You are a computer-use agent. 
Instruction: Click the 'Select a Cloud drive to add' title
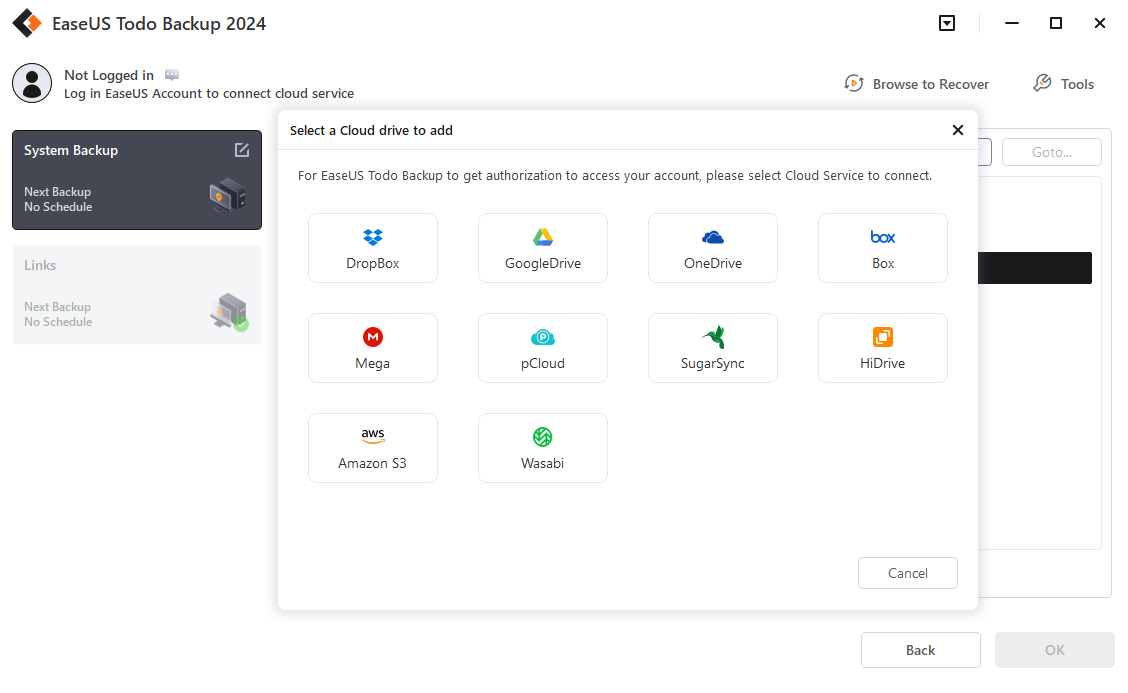point(371,130)
